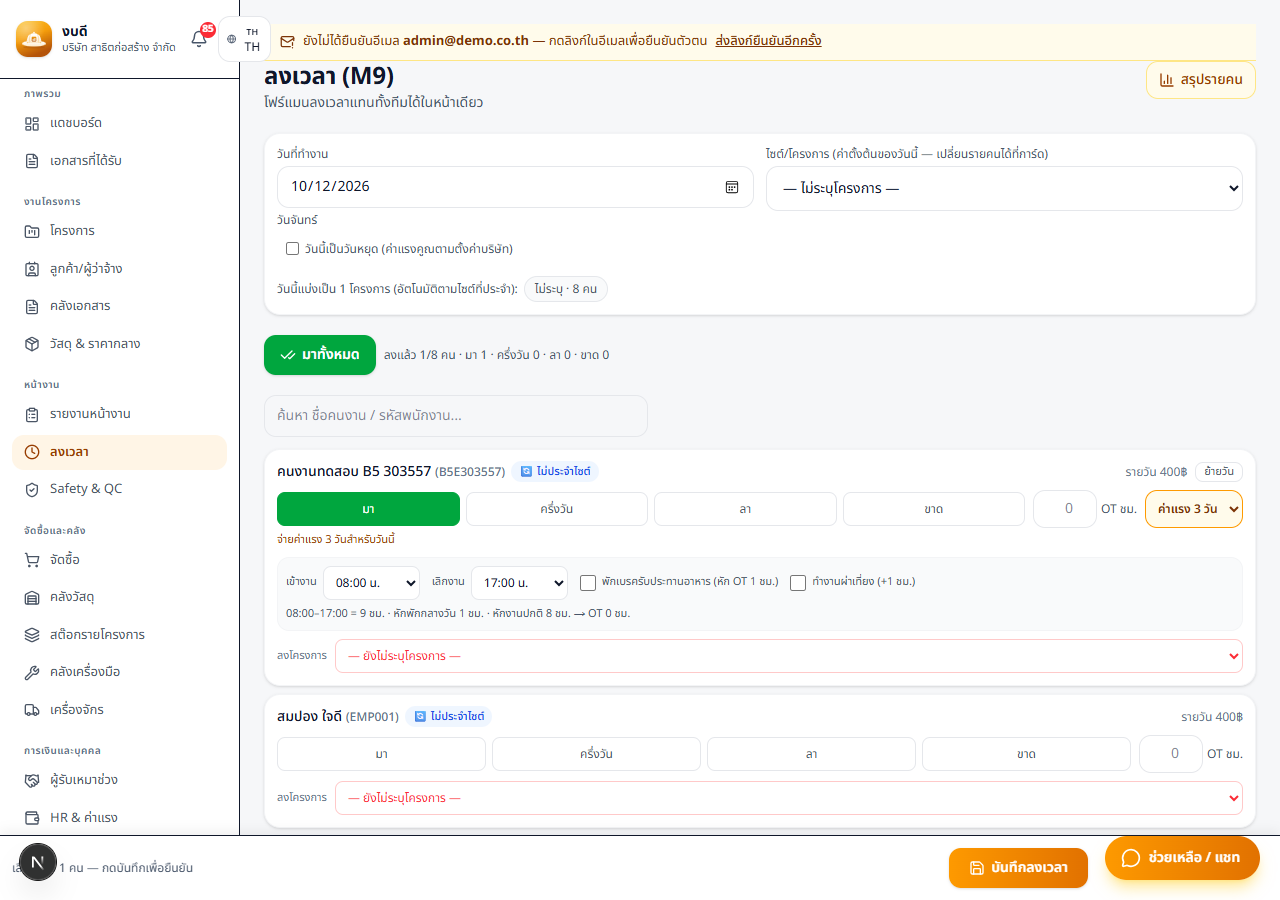Click the ผู้รับเหมาช่วง handshake icon
This screenshot has height=900, width=1280.
tap(32, 780)
